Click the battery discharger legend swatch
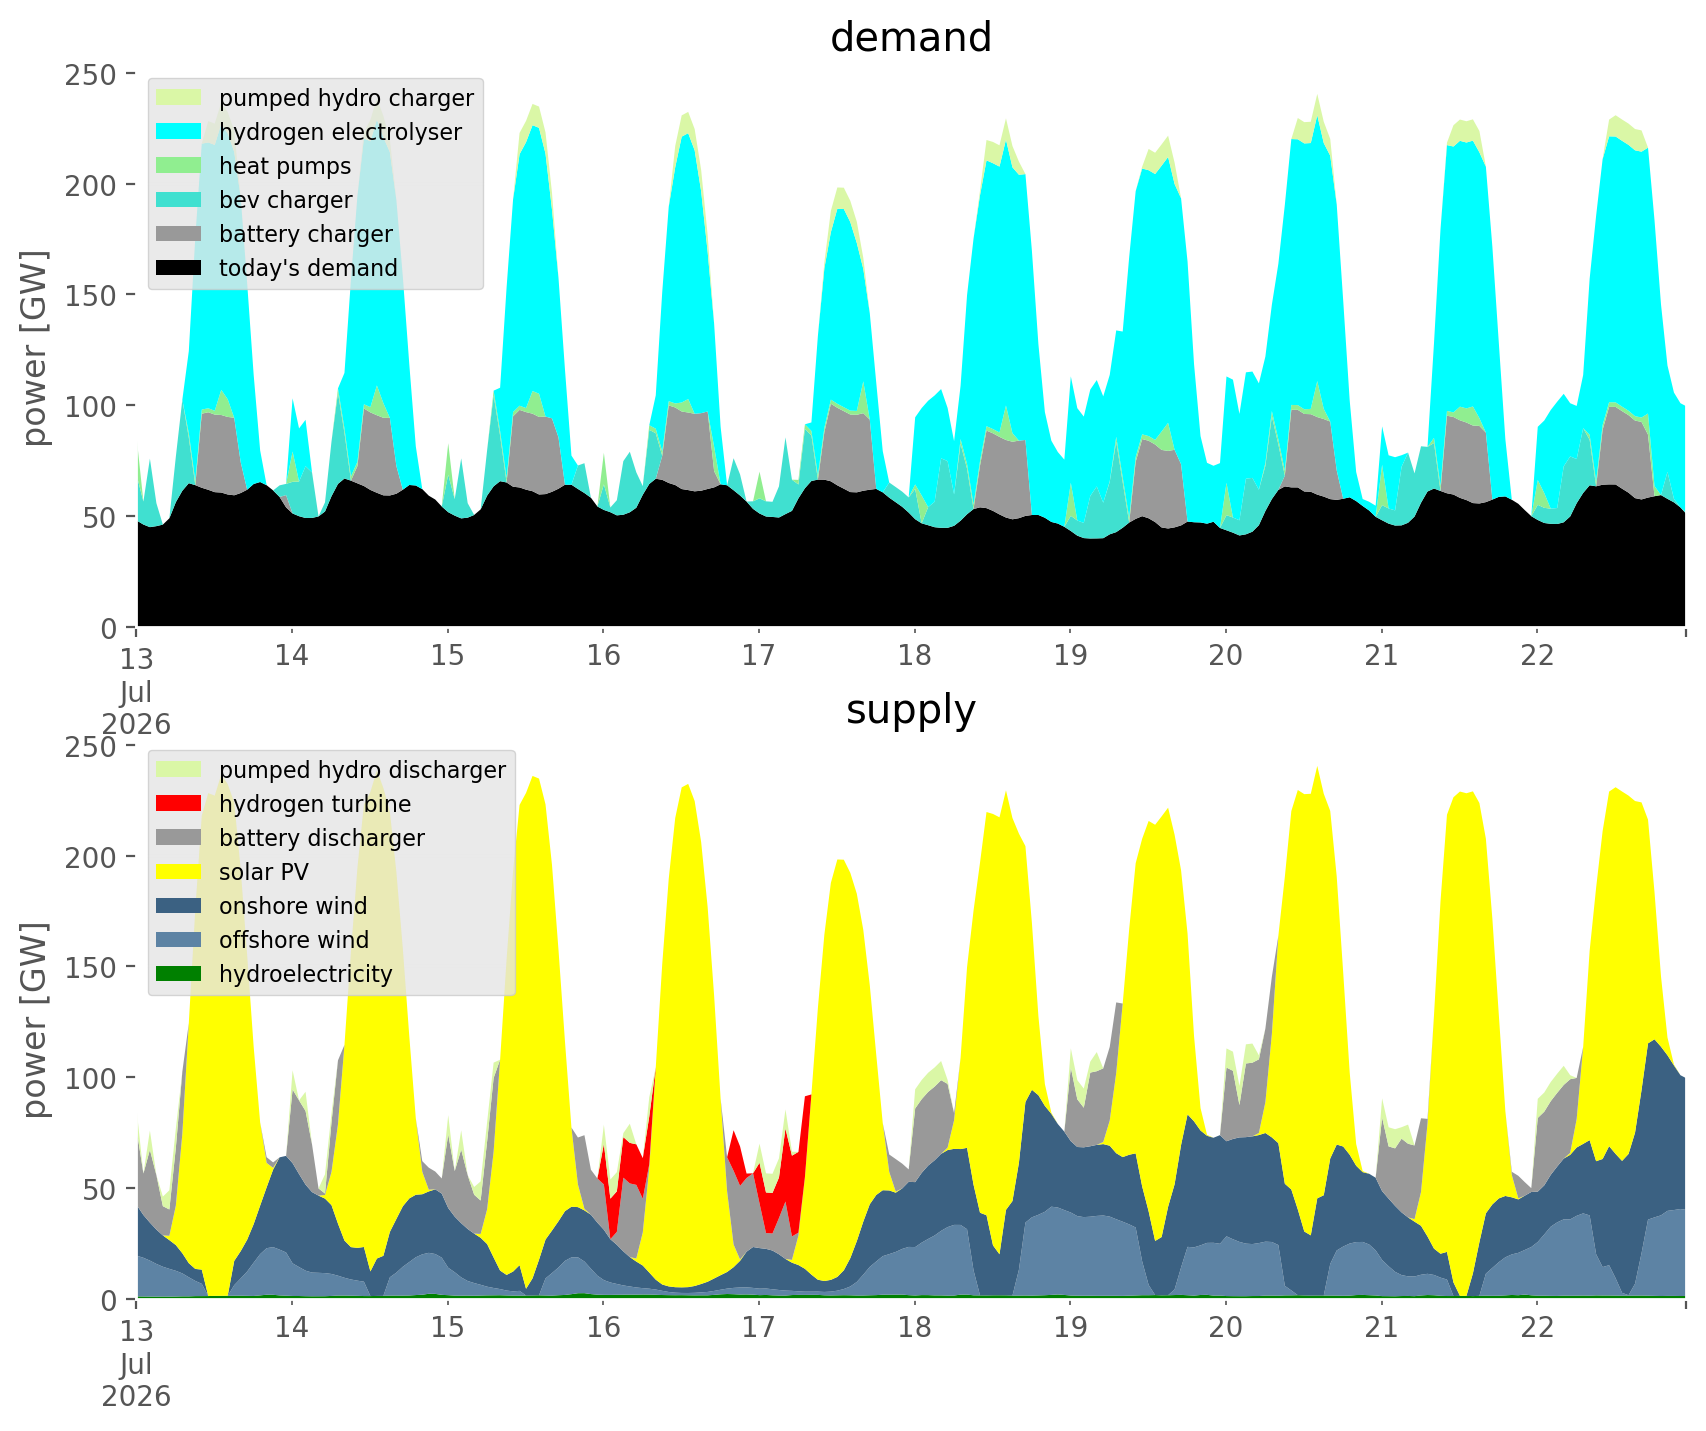 180,838
